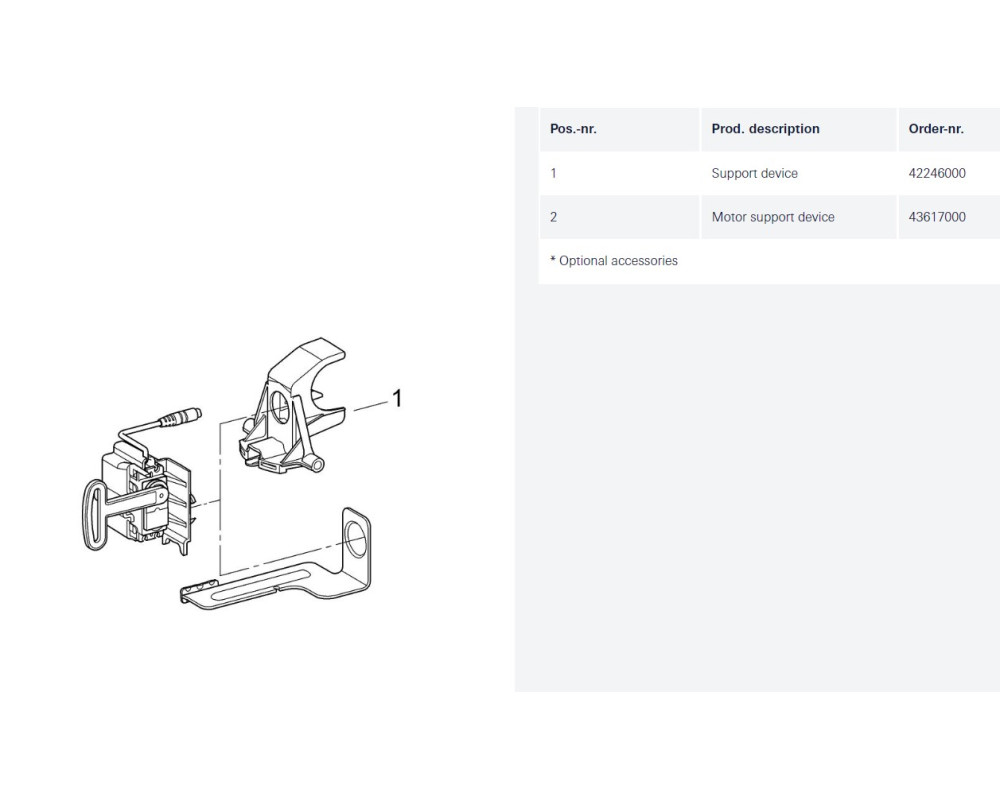Click the Order-nr. column header
This screenshot has width=1000, height=800.
(936, 129)
